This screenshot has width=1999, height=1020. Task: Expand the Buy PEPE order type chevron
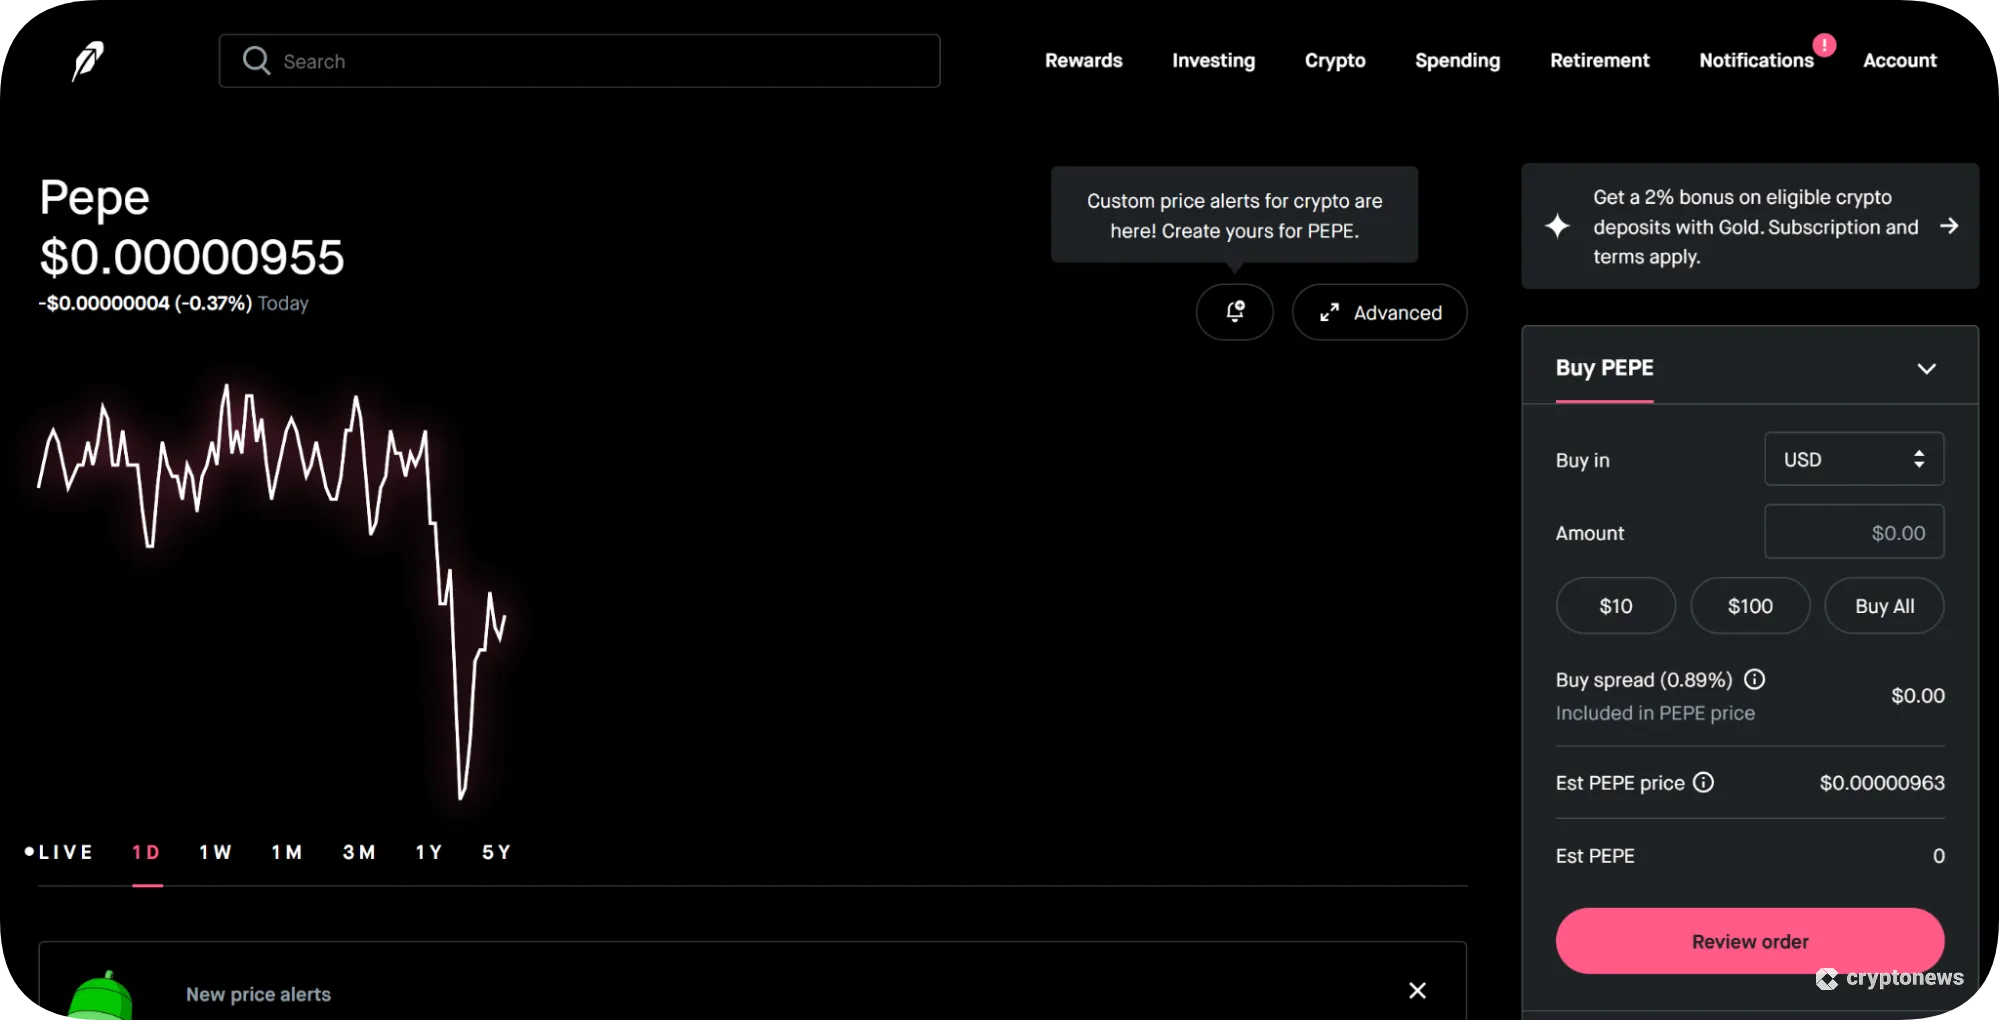click(x=1926, y=368)
